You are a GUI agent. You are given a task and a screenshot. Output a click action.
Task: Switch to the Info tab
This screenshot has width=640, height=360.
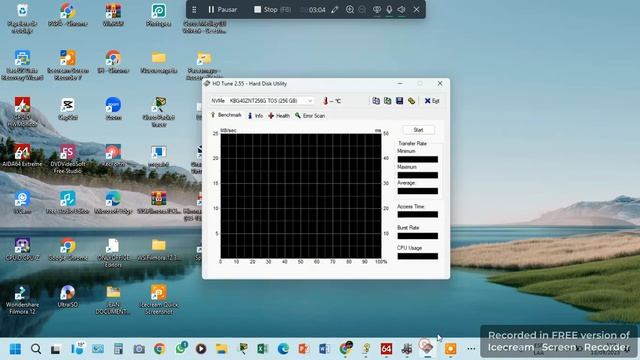(x=256, y=116)
